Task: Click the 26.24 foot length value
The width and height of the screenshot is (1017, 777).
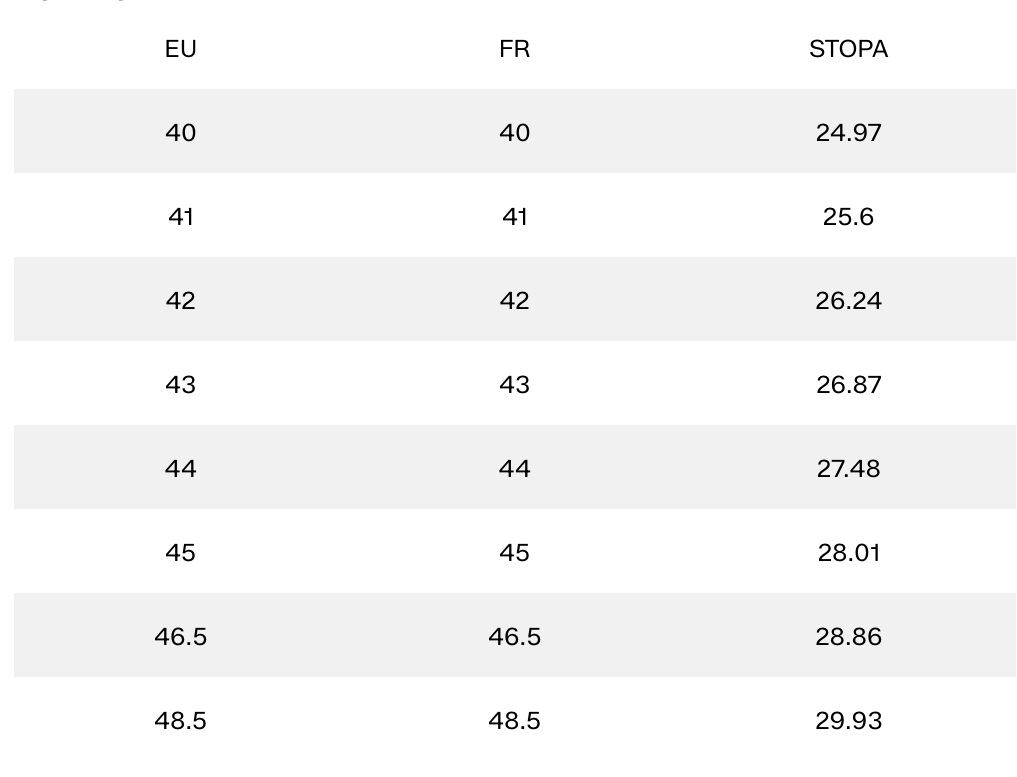Action: point(848,300)
